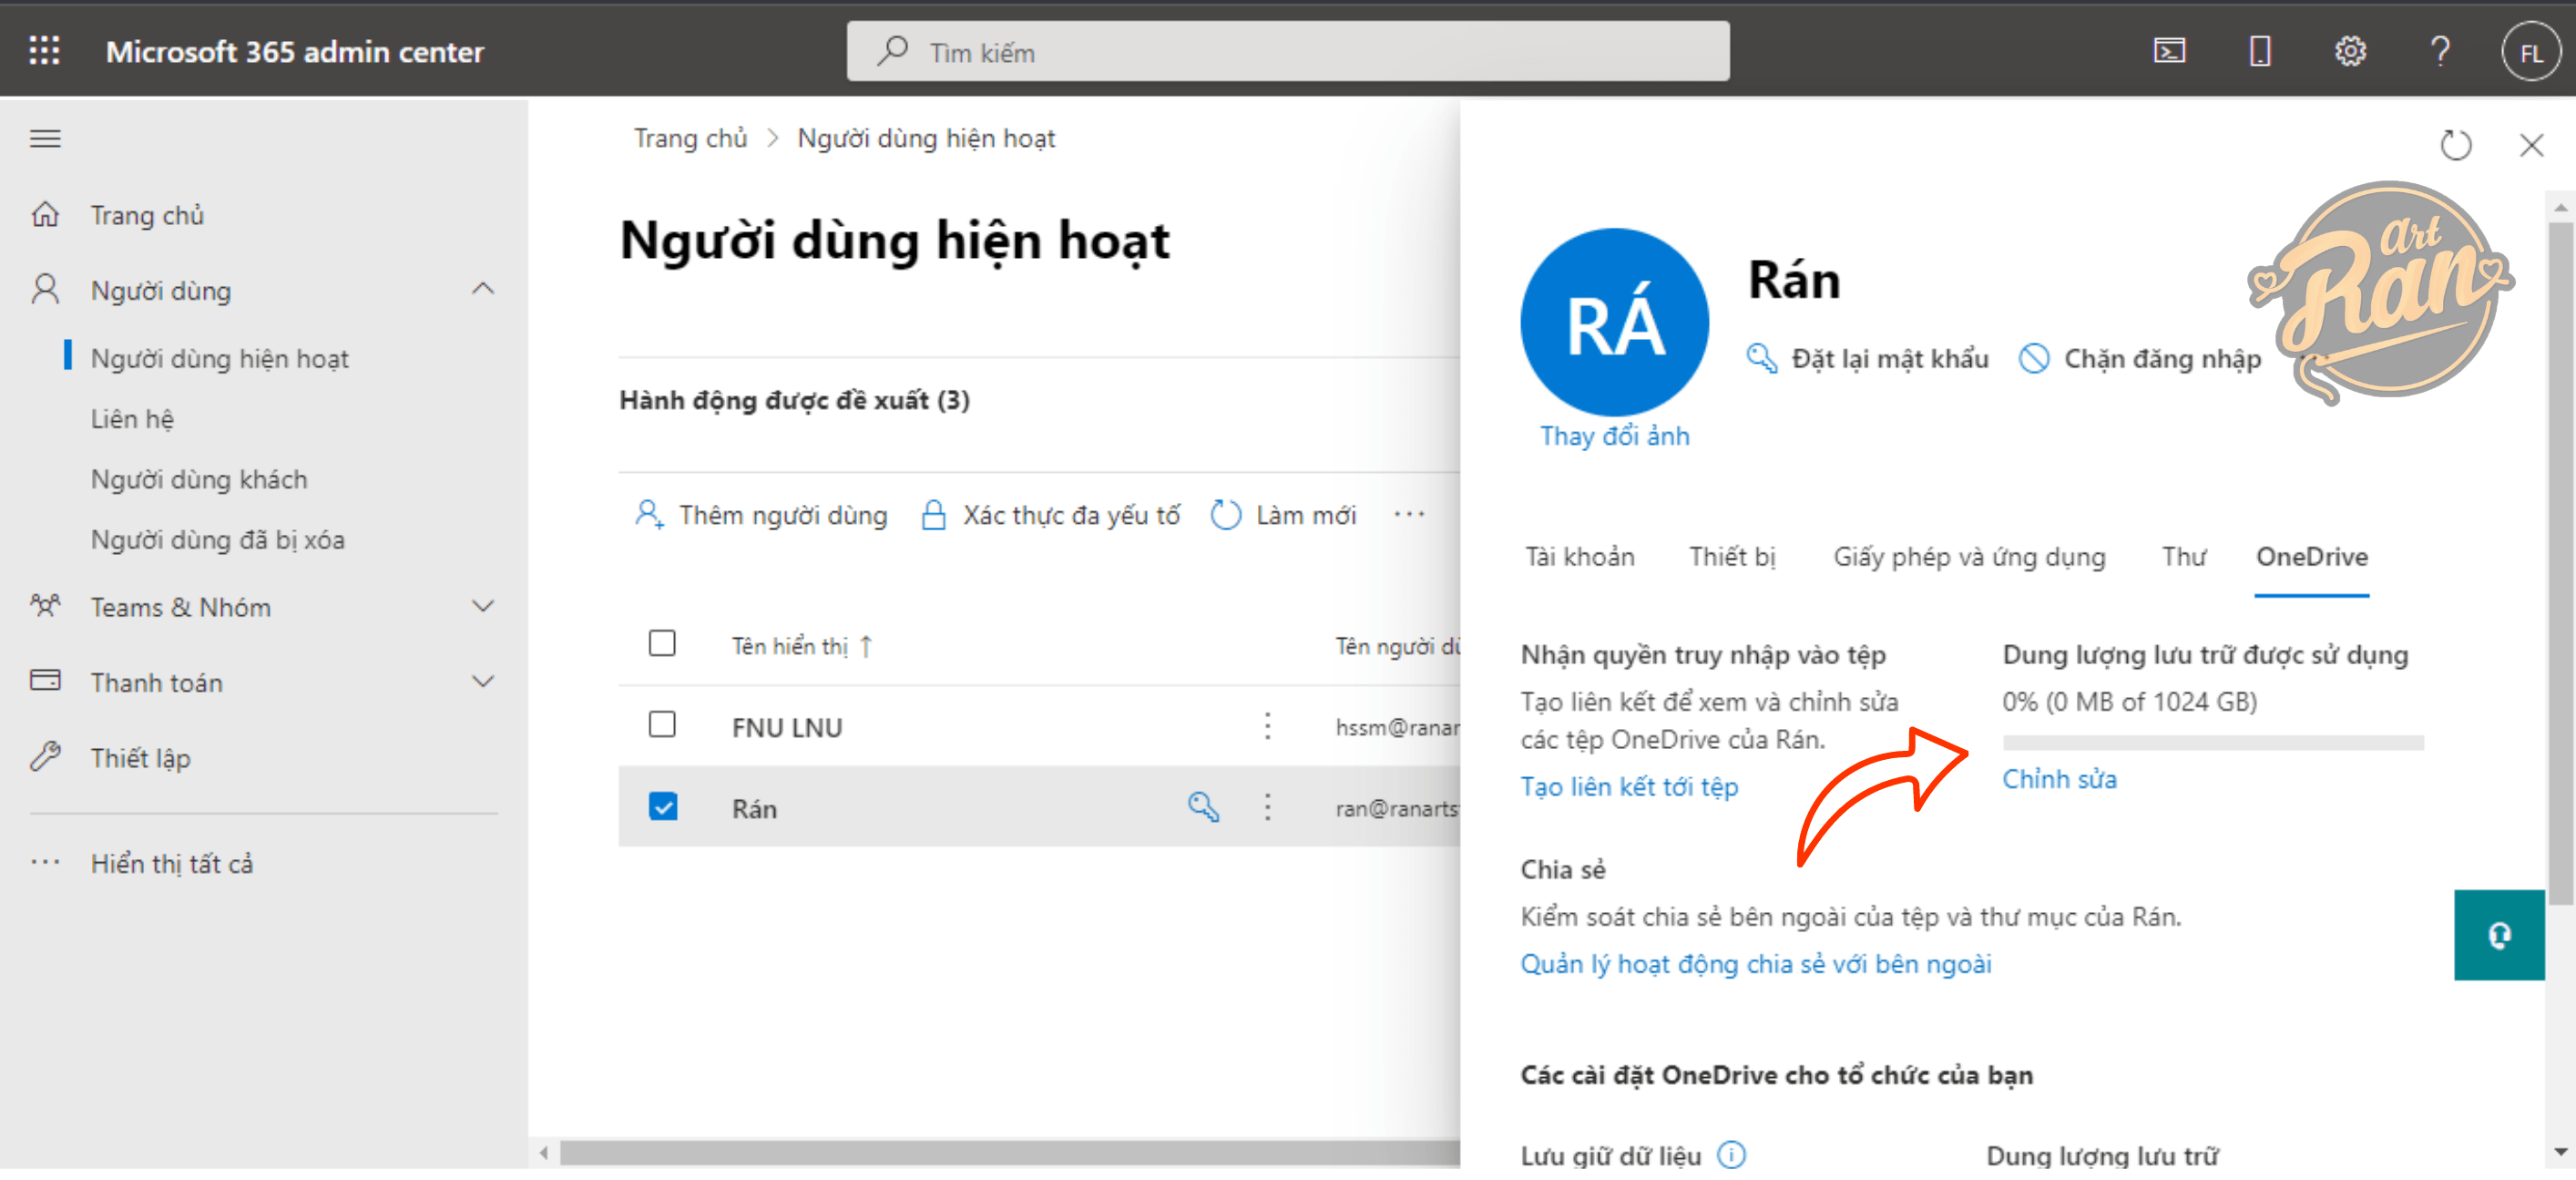Click the Thay đổi ảnh link
The width and height of the screenshot is (2576, 1180).
coord(1614,436)
